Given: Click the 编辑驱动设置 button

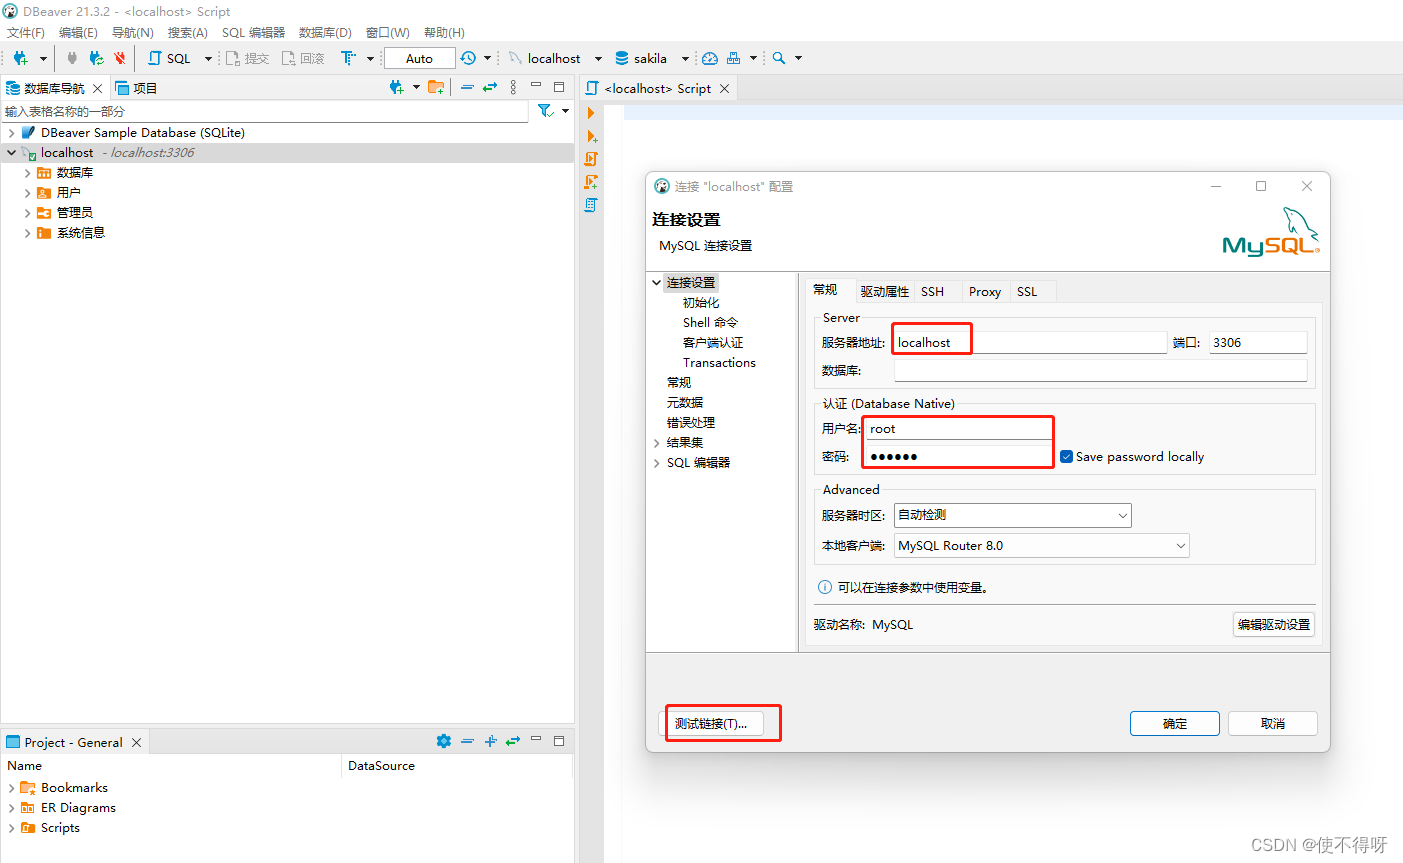Looking at the screenshot, I should (1273, 624).
